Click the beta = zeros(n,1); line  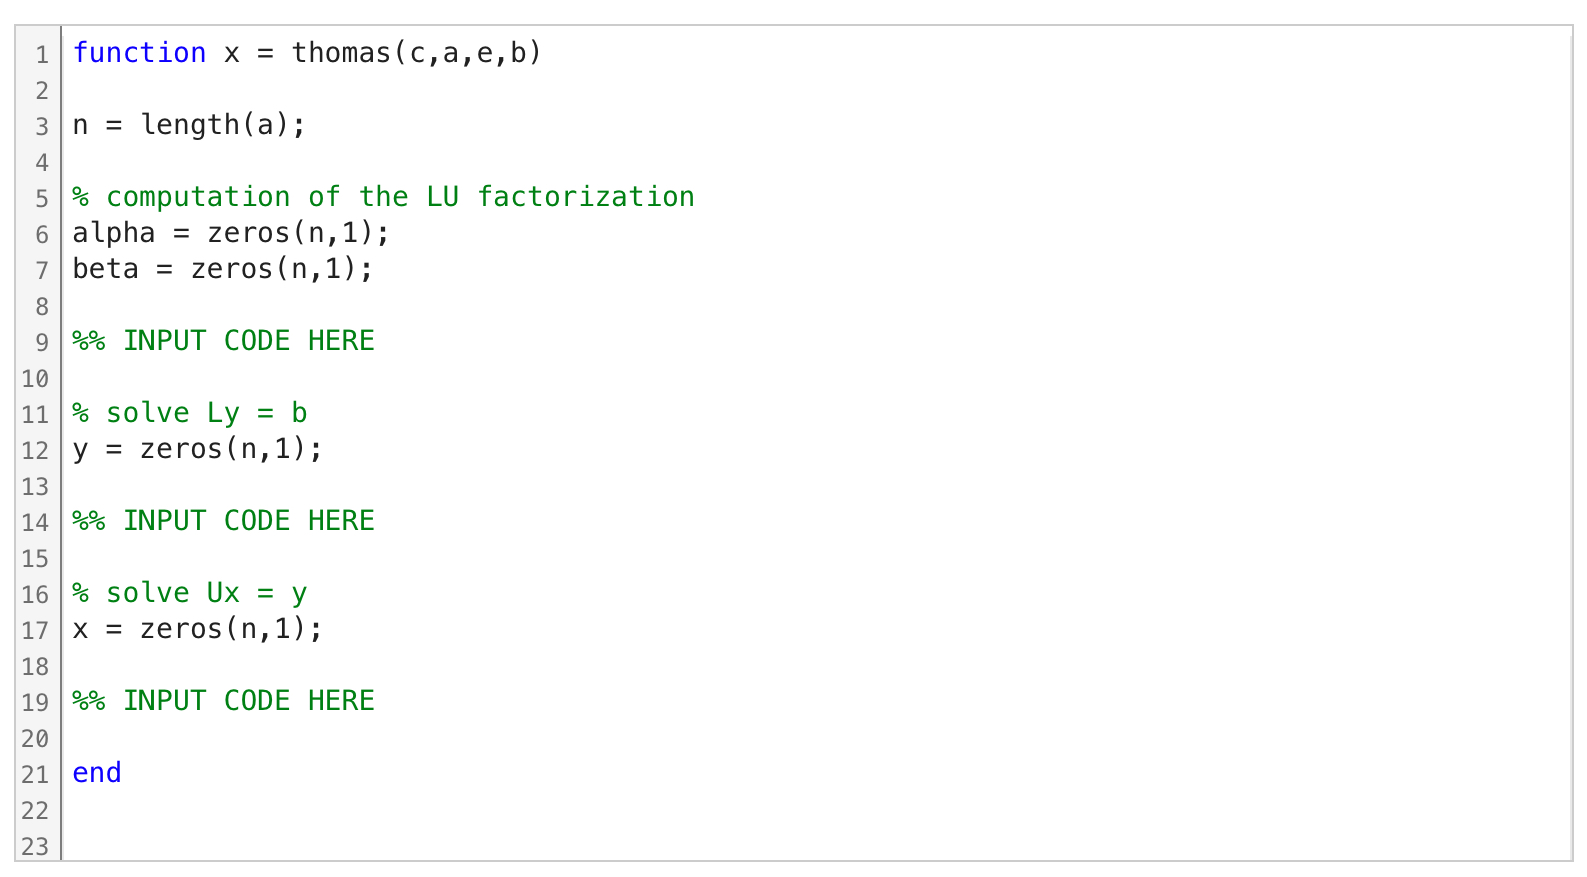coord(223,269)
